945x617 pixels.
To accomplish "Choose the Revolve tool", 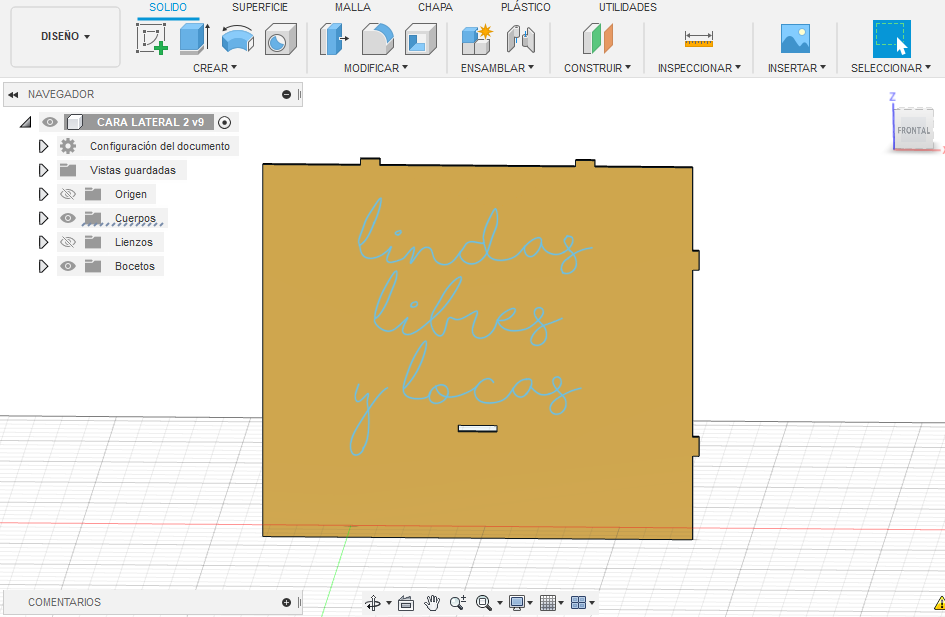I will point(237,39).
